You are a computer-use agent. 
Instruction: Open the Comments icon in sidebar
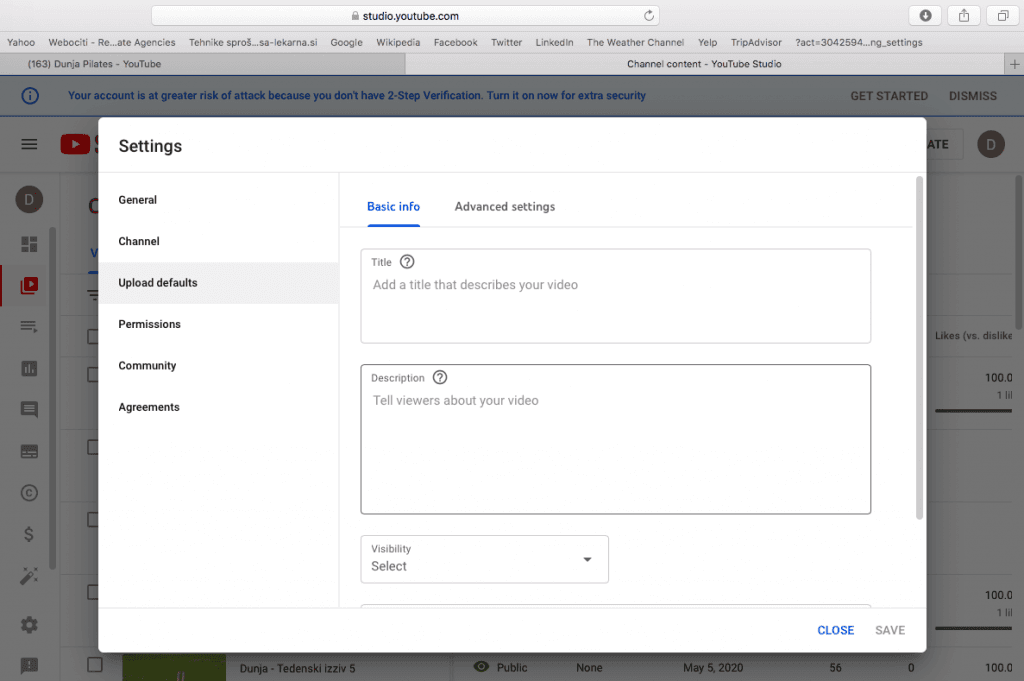coord(29,409)
